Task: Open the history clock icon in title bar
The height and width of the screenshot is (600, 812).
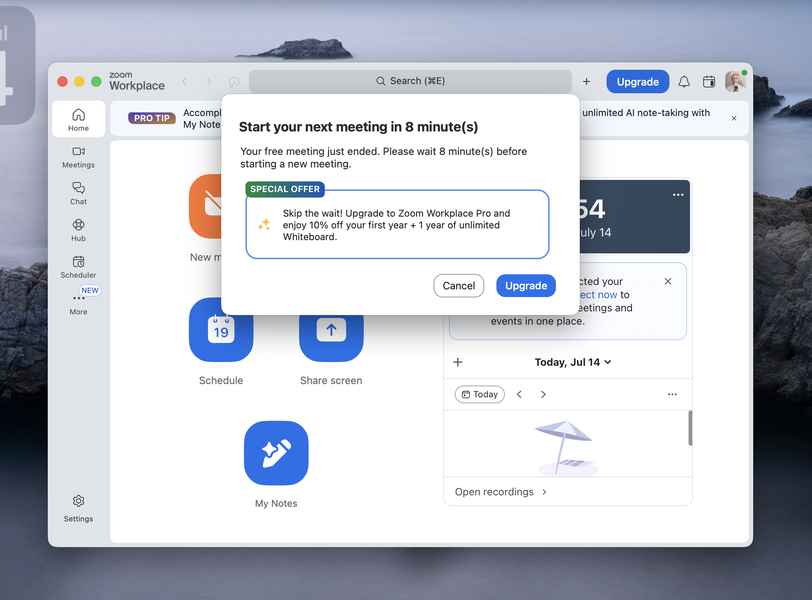Action: pos(234,82)
